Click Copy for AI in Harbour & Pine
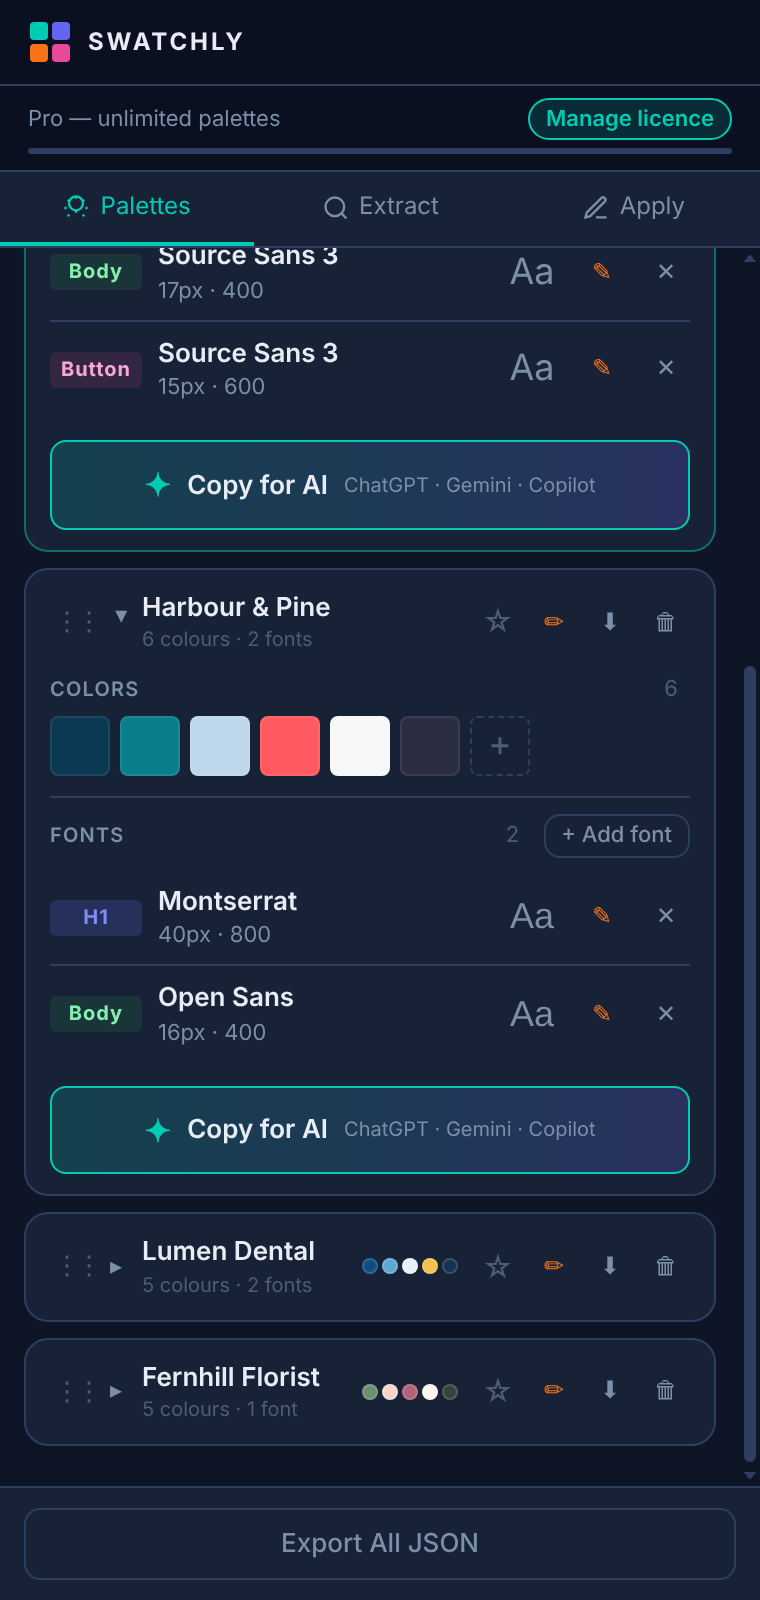Viewport: 760px width, 1600px height. tap(370, 1129)
